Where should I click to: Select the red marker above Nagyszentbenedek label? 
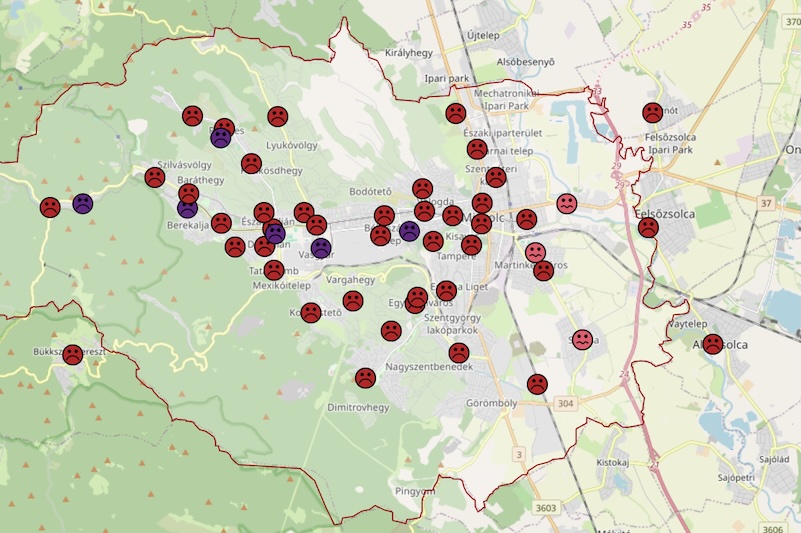[459, 352]
